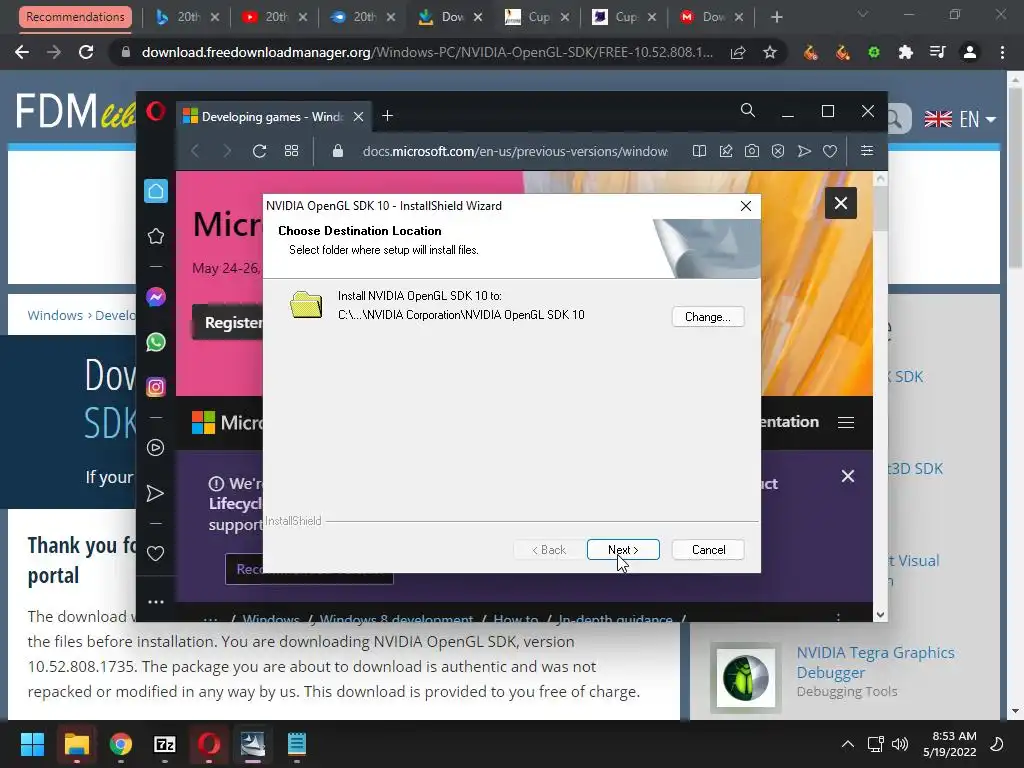Click the Opera address bar URL
1024x768 pixels.
[x=515, y=152]
